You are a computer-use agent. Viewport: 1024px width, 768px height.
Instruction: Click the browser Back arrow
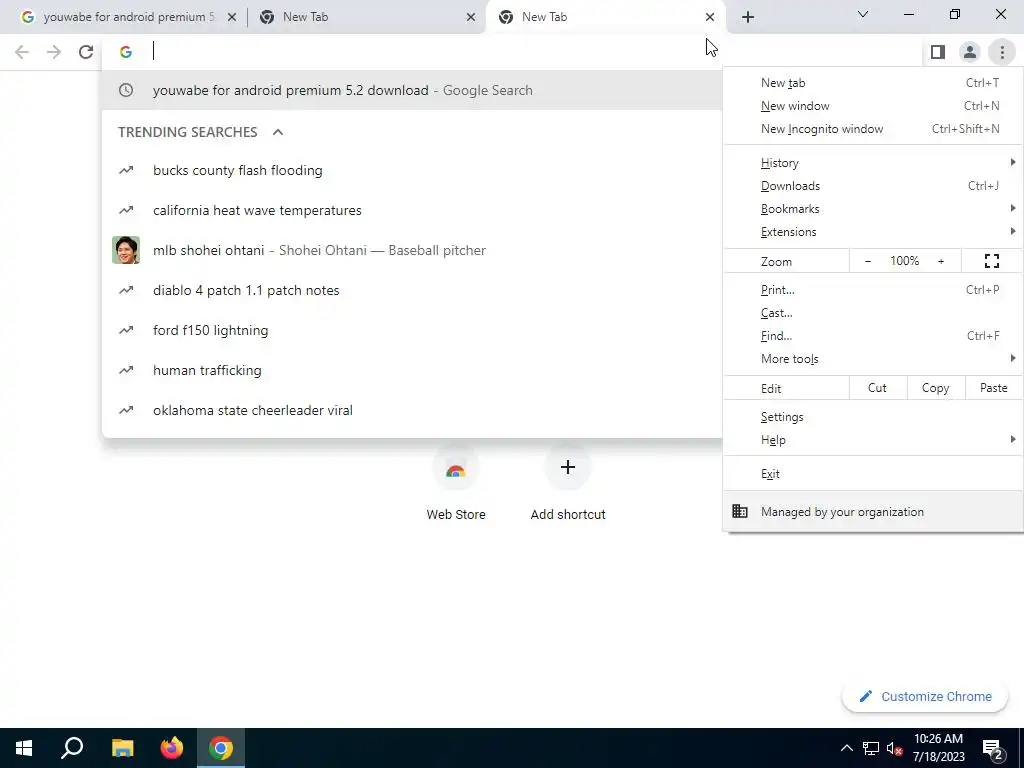[x=22, y=52]
